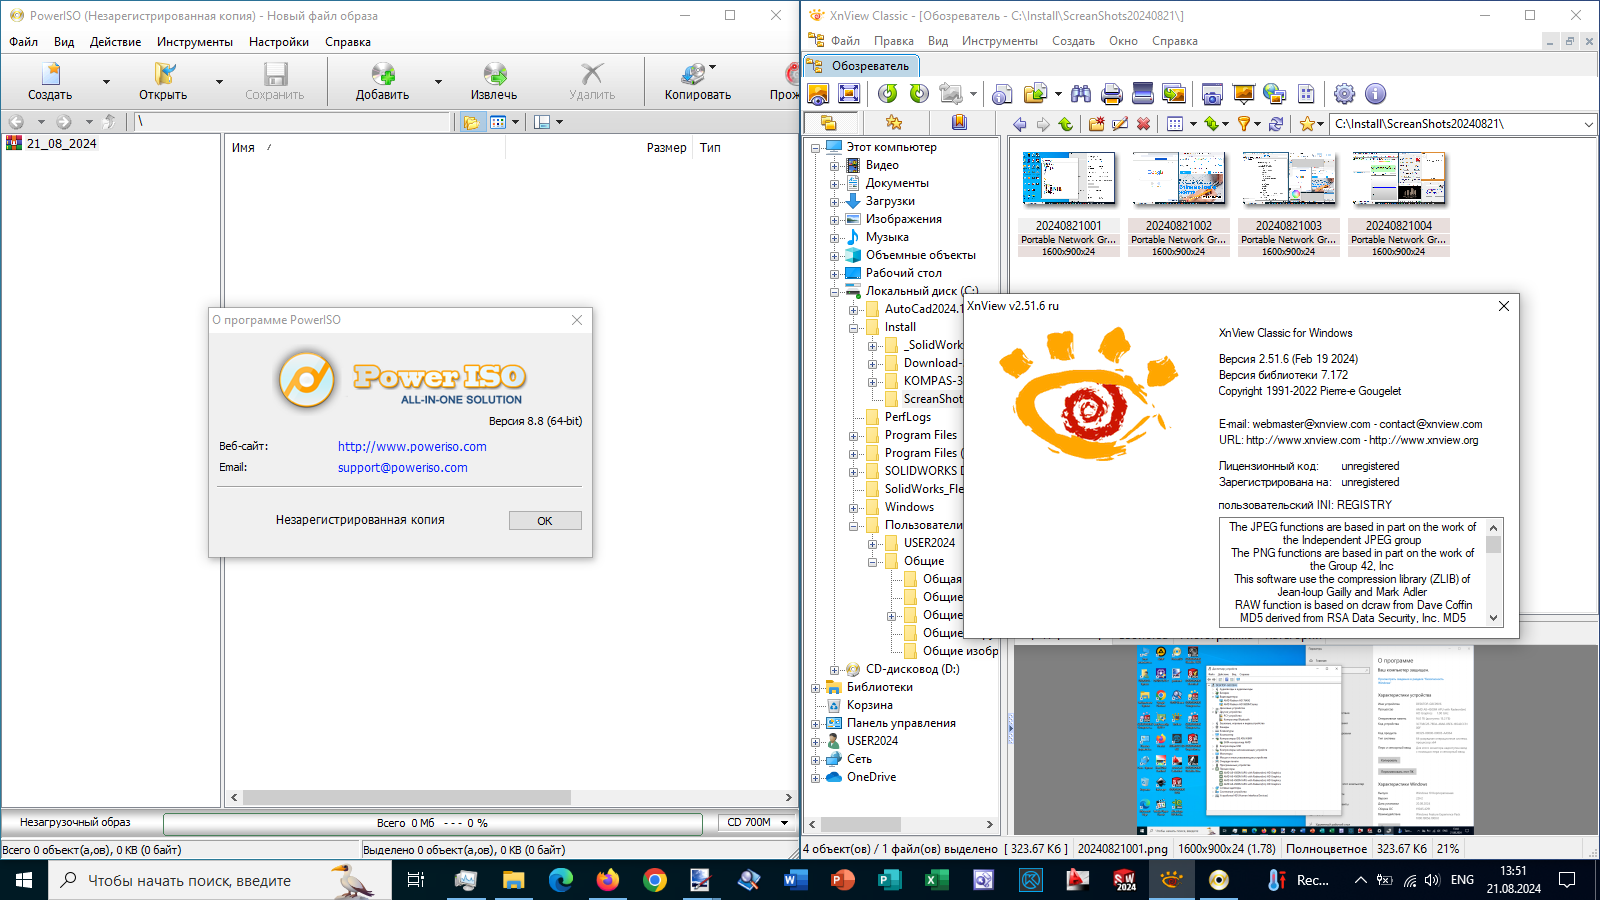Click the Копировать disc copy icon in PowerISO
Screen dimensions: 1600x900
pyautogui.click(x=694, y=74)
